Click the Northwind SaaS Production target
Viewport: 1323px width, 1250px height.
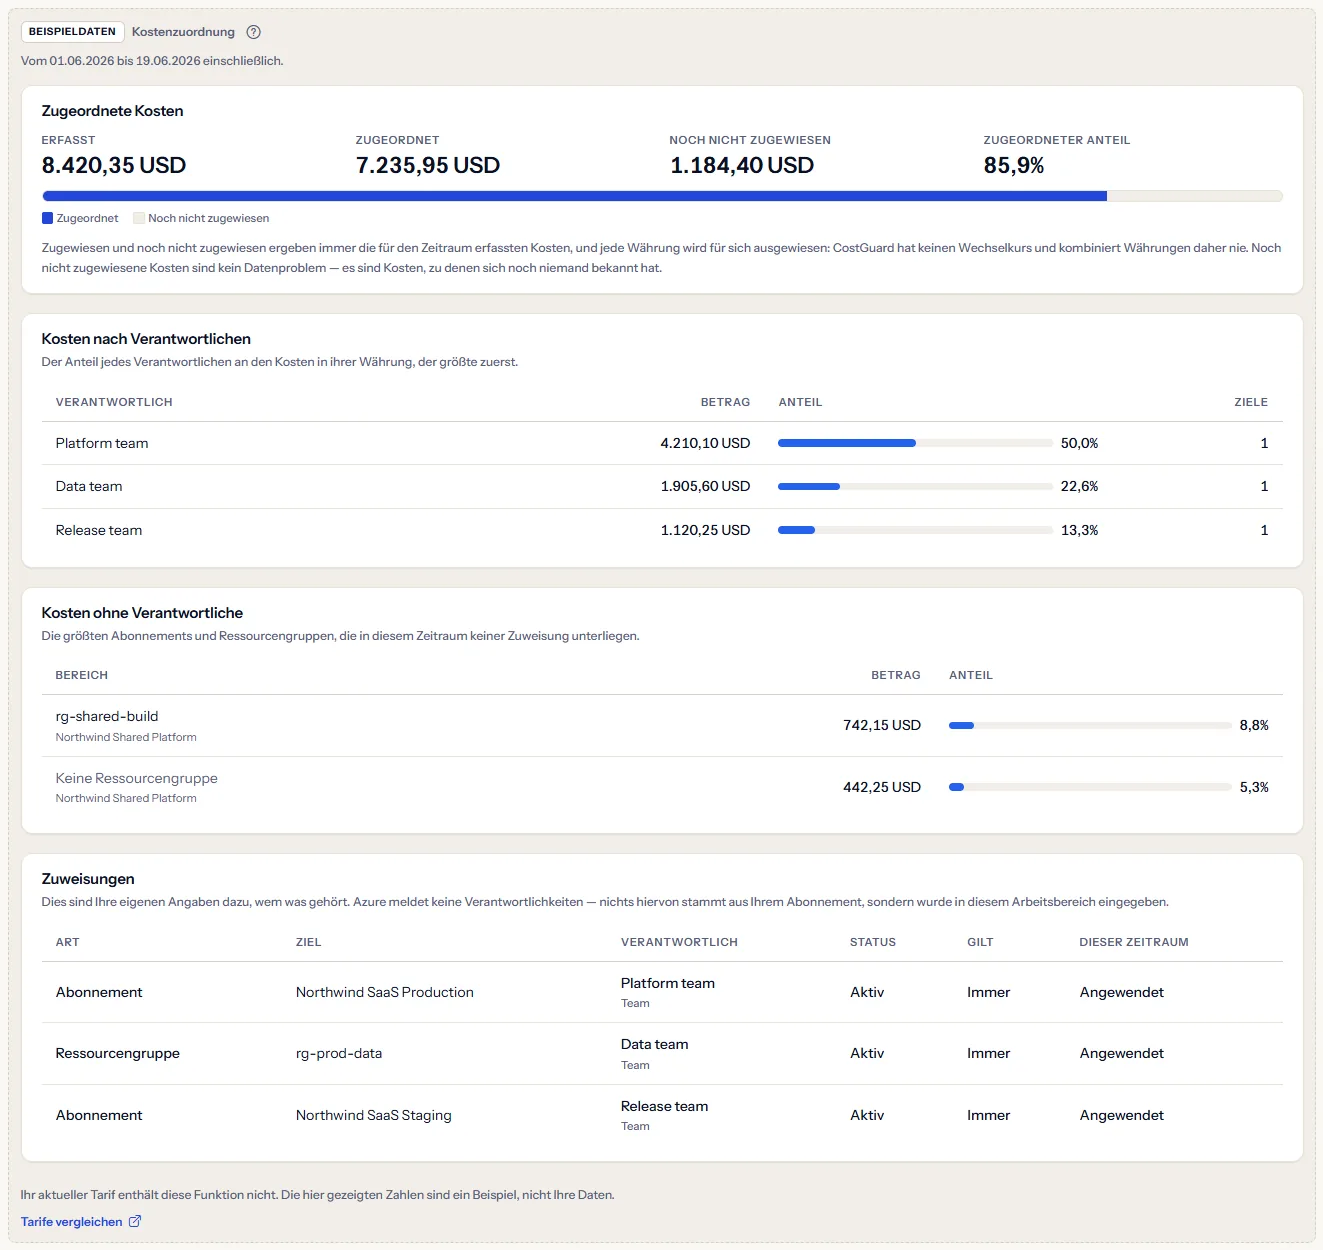tap(385, 992)
